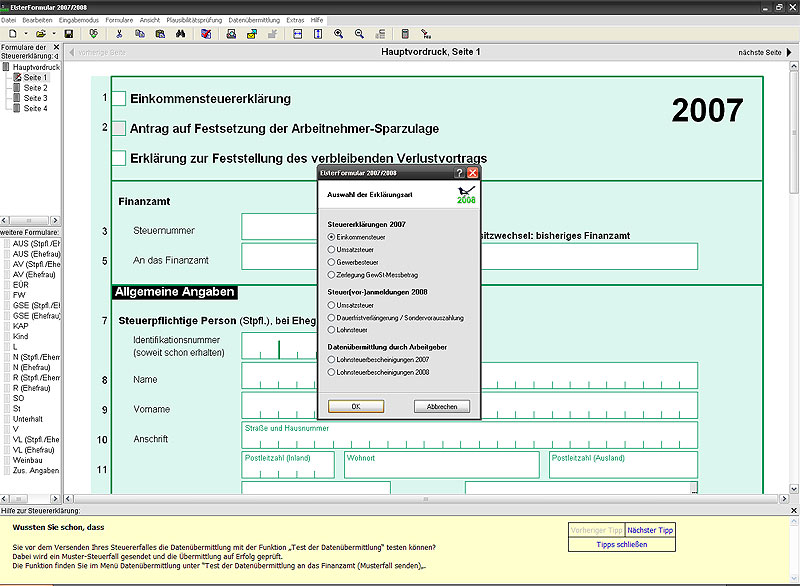Click the green check shield toolbar icon
800x586 pixels.
click(x=93, y=34)
